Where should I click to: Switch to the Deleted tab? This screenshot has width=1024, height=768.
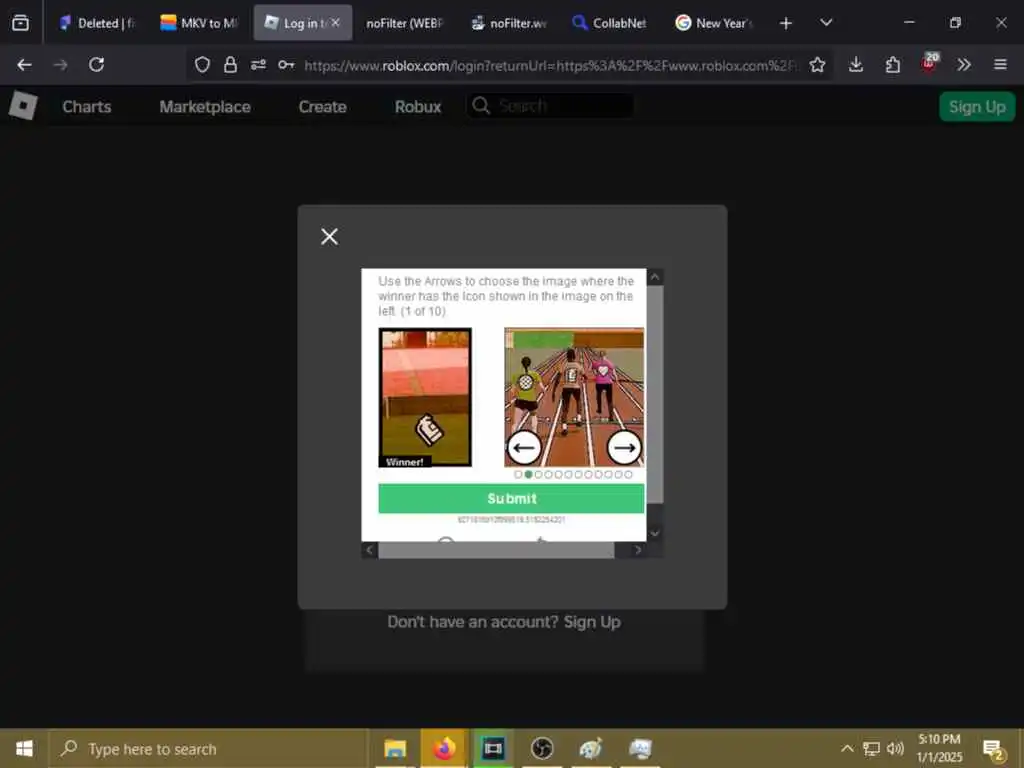(97, 23)
